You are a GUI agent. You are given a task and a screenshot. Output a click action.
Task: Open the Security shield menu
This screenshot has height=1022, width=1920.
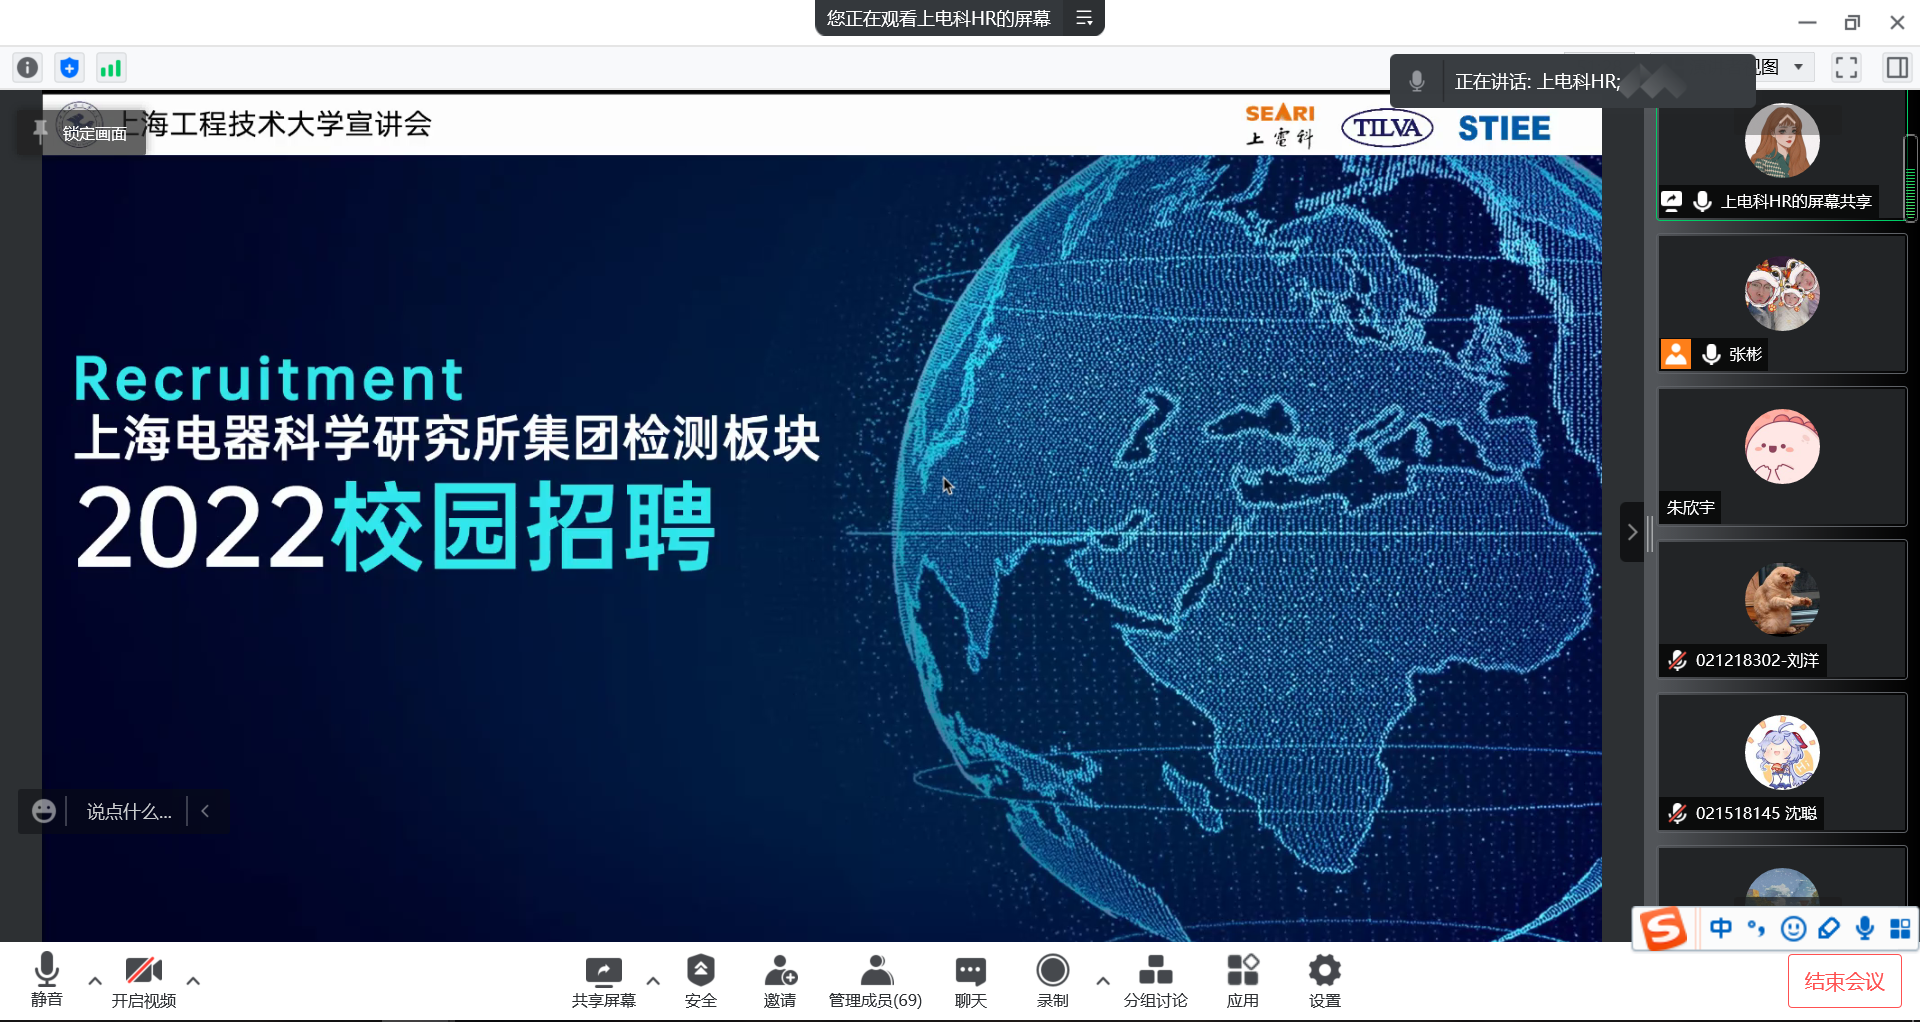(x=700, y=980)
